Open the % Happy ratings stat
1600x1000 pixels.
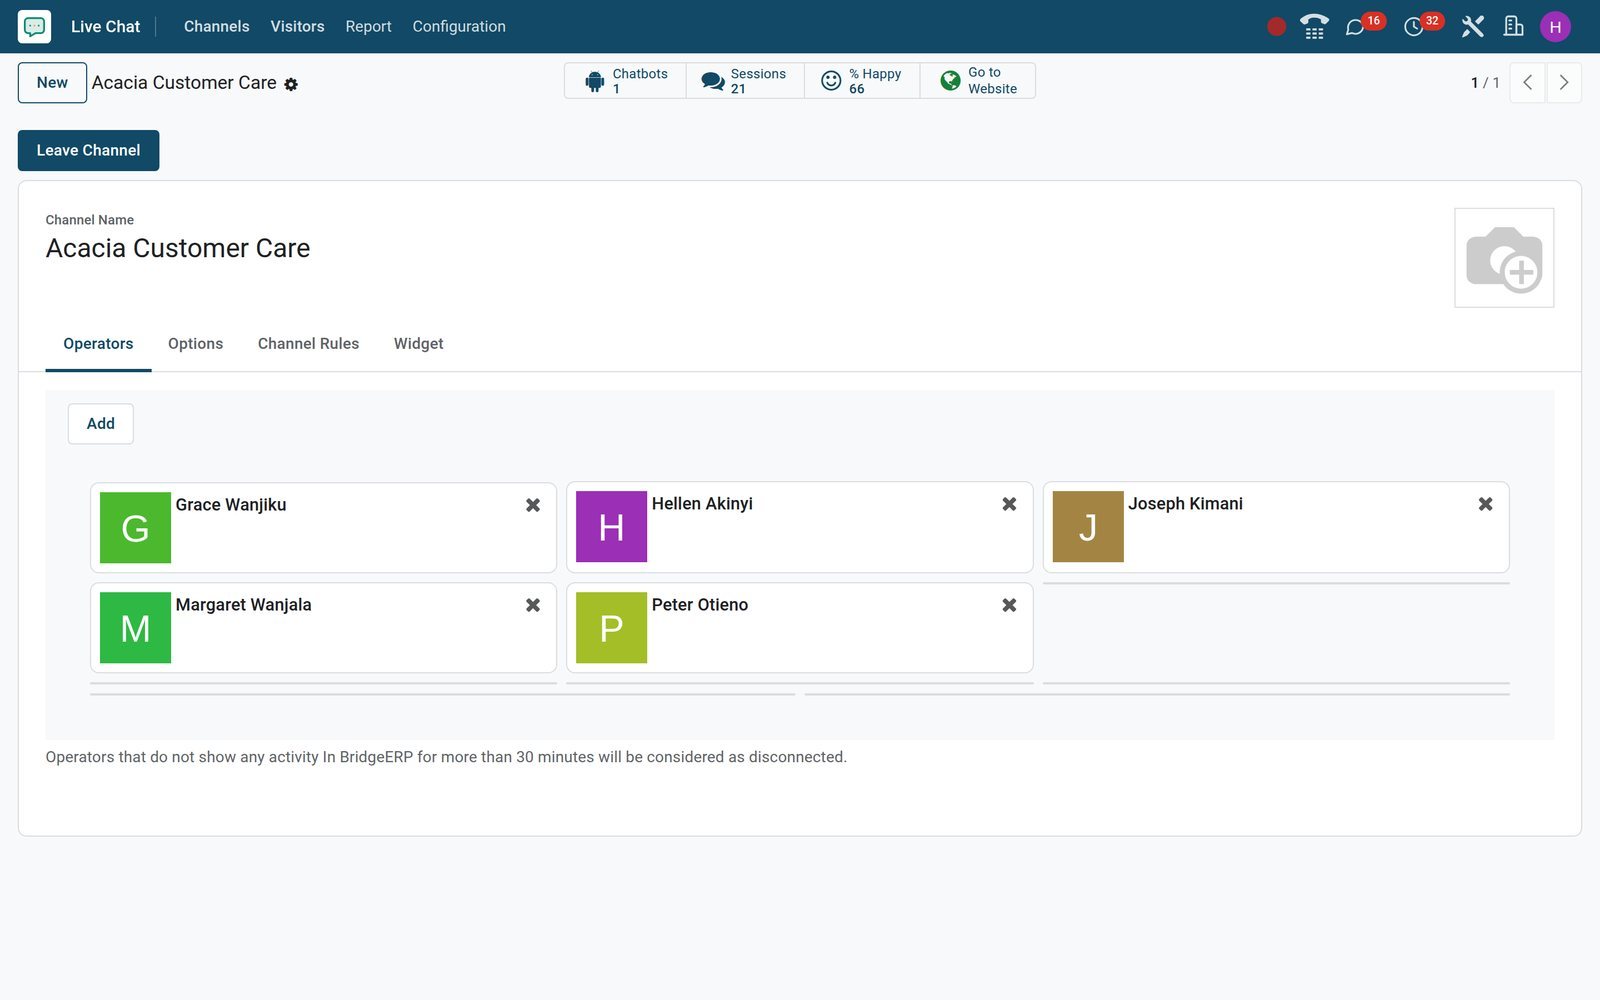tap(862, 81)
